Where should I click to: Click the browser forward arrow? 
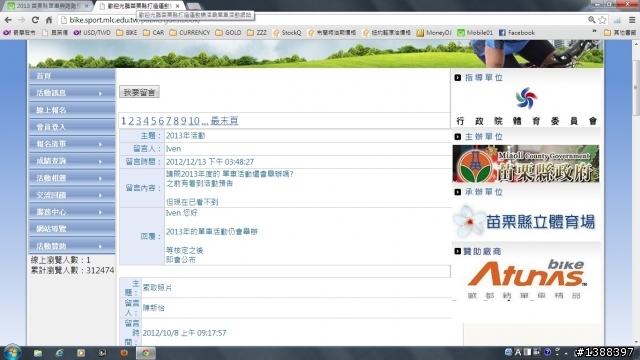coord(22,20)
